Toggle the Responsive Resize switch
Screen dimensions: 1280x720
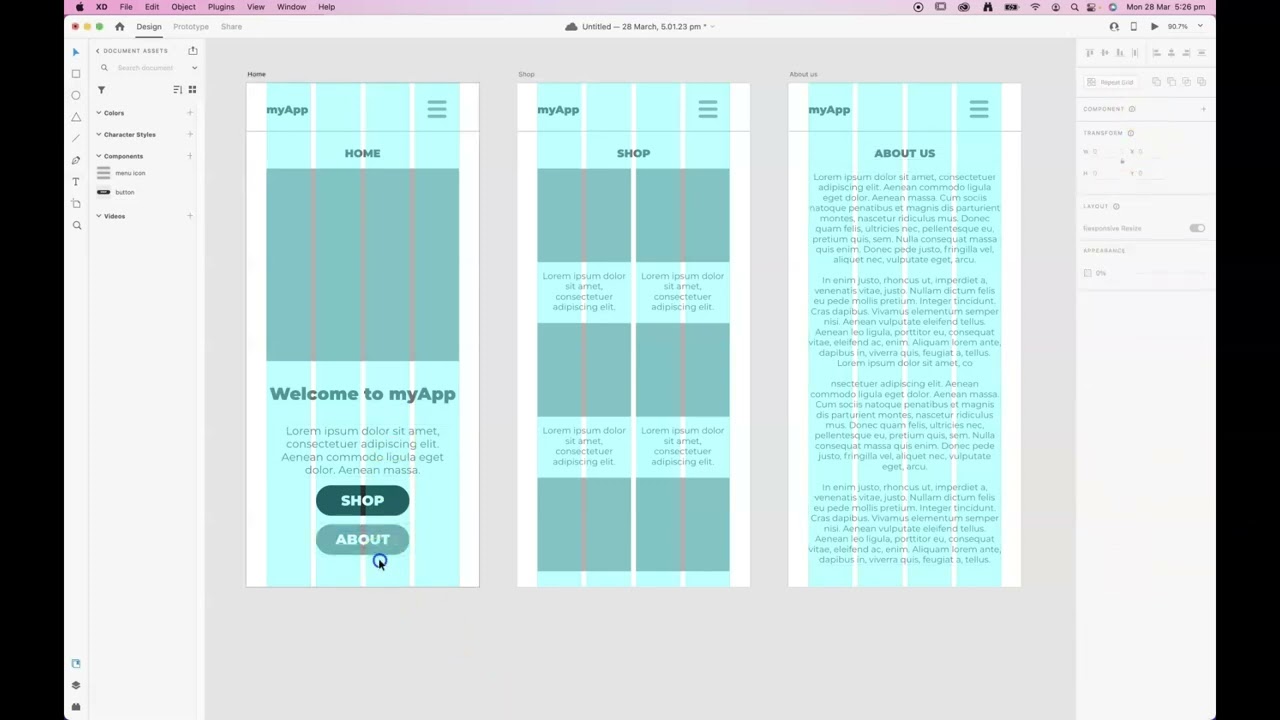(1197, 228)
